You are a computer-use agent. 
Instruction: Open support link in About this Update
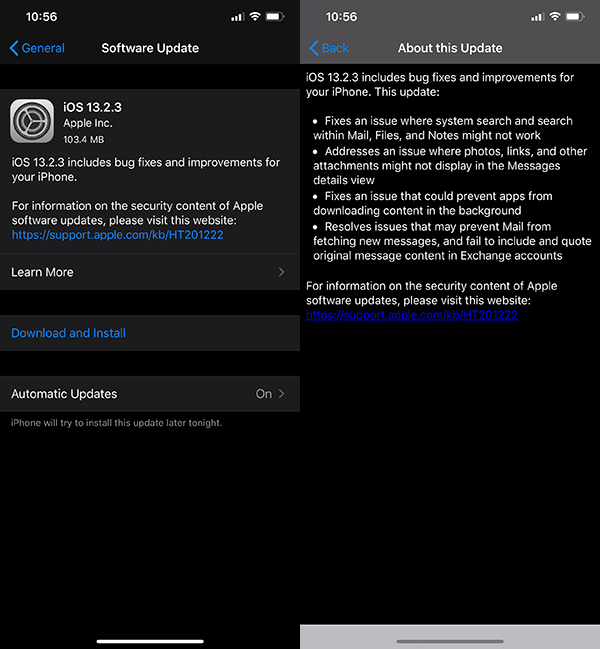(x=412, y=315)
